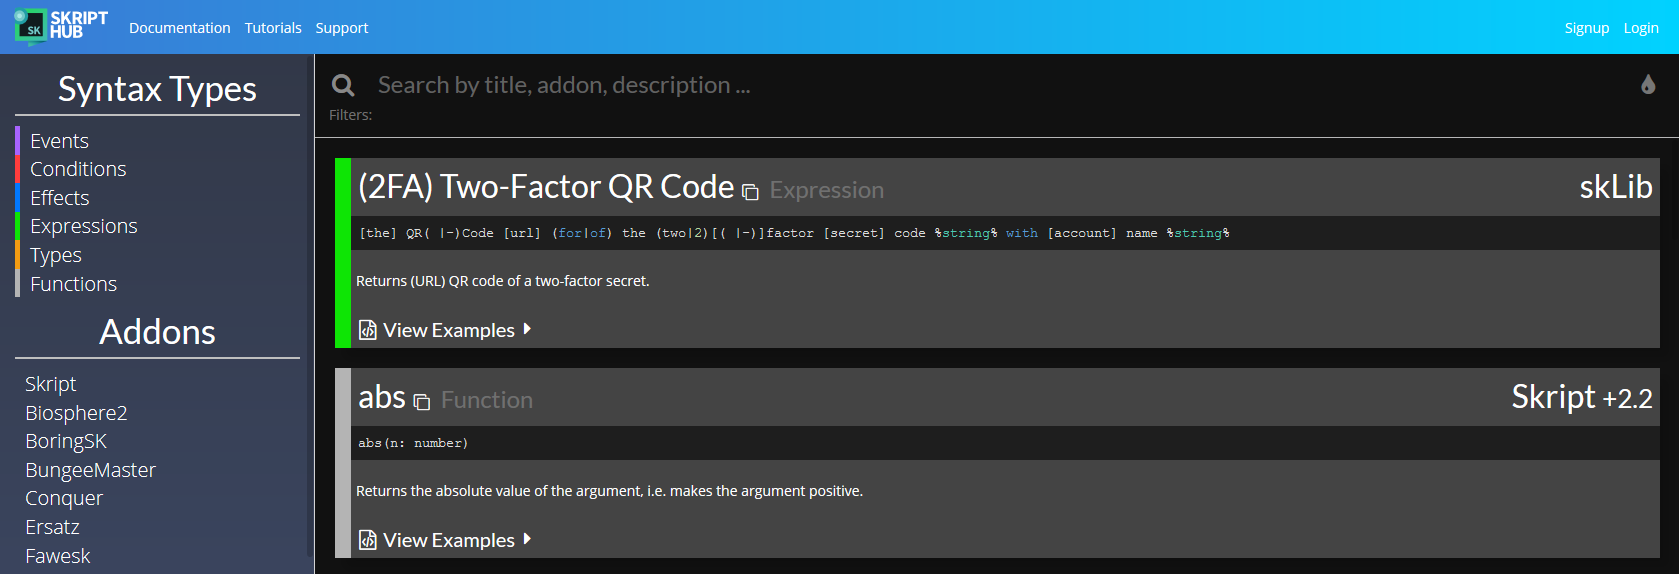Open View Examples for QR Code
The image size is (1679, 574).
pos(448,330)
